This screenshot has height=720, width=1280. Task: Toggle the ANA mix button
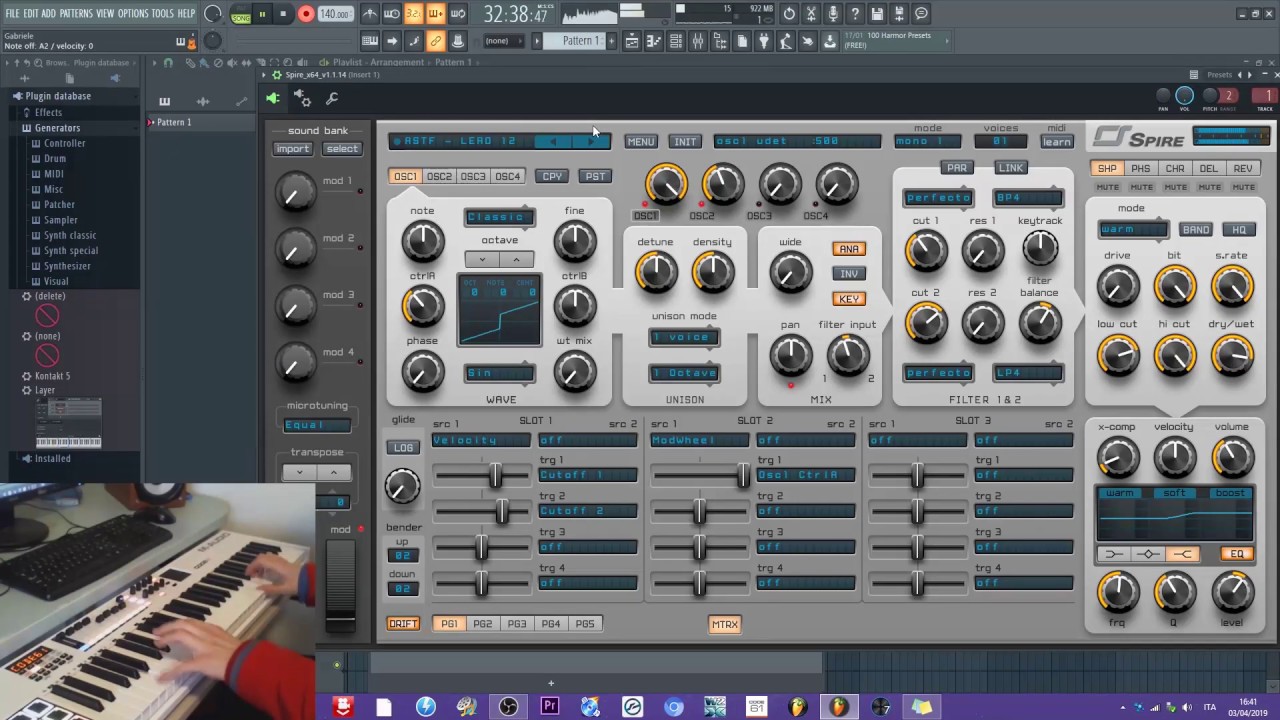pos(849,249)
